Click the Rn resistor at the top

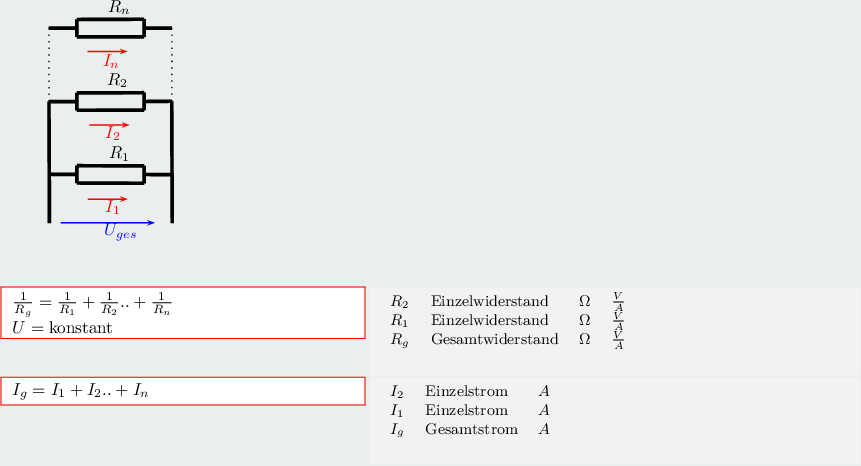coord(110,28)
